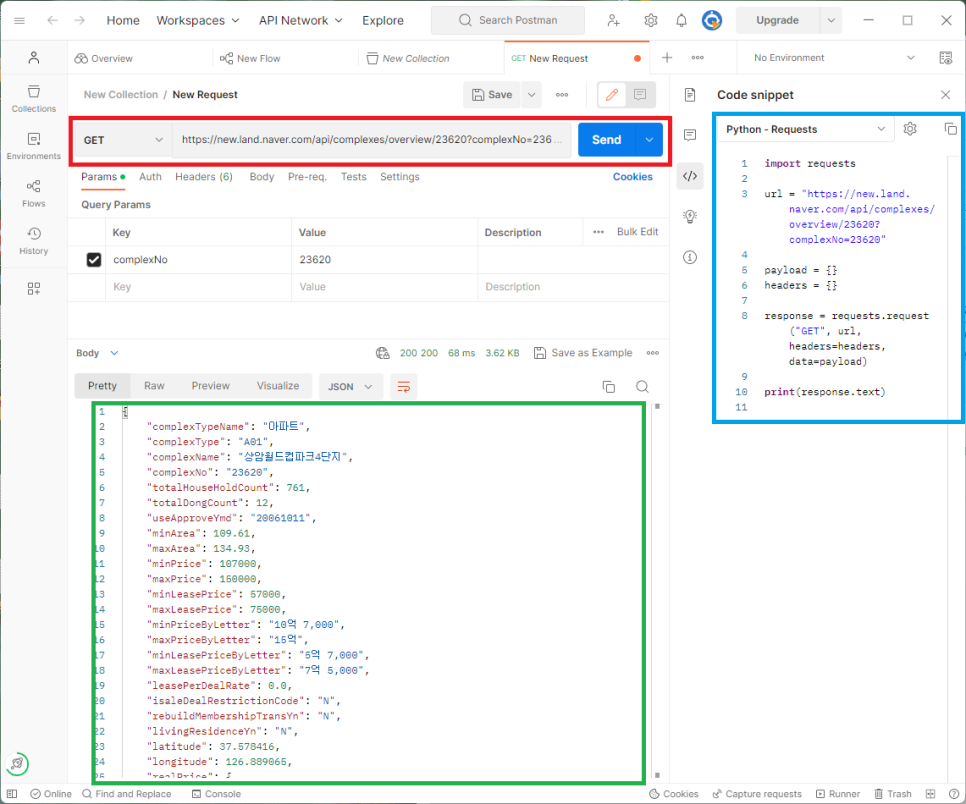Screen dimensions: 966x804
Task: Toggle line wrap in response viewer
Action: pyautogui.click(x=404, y=386)
